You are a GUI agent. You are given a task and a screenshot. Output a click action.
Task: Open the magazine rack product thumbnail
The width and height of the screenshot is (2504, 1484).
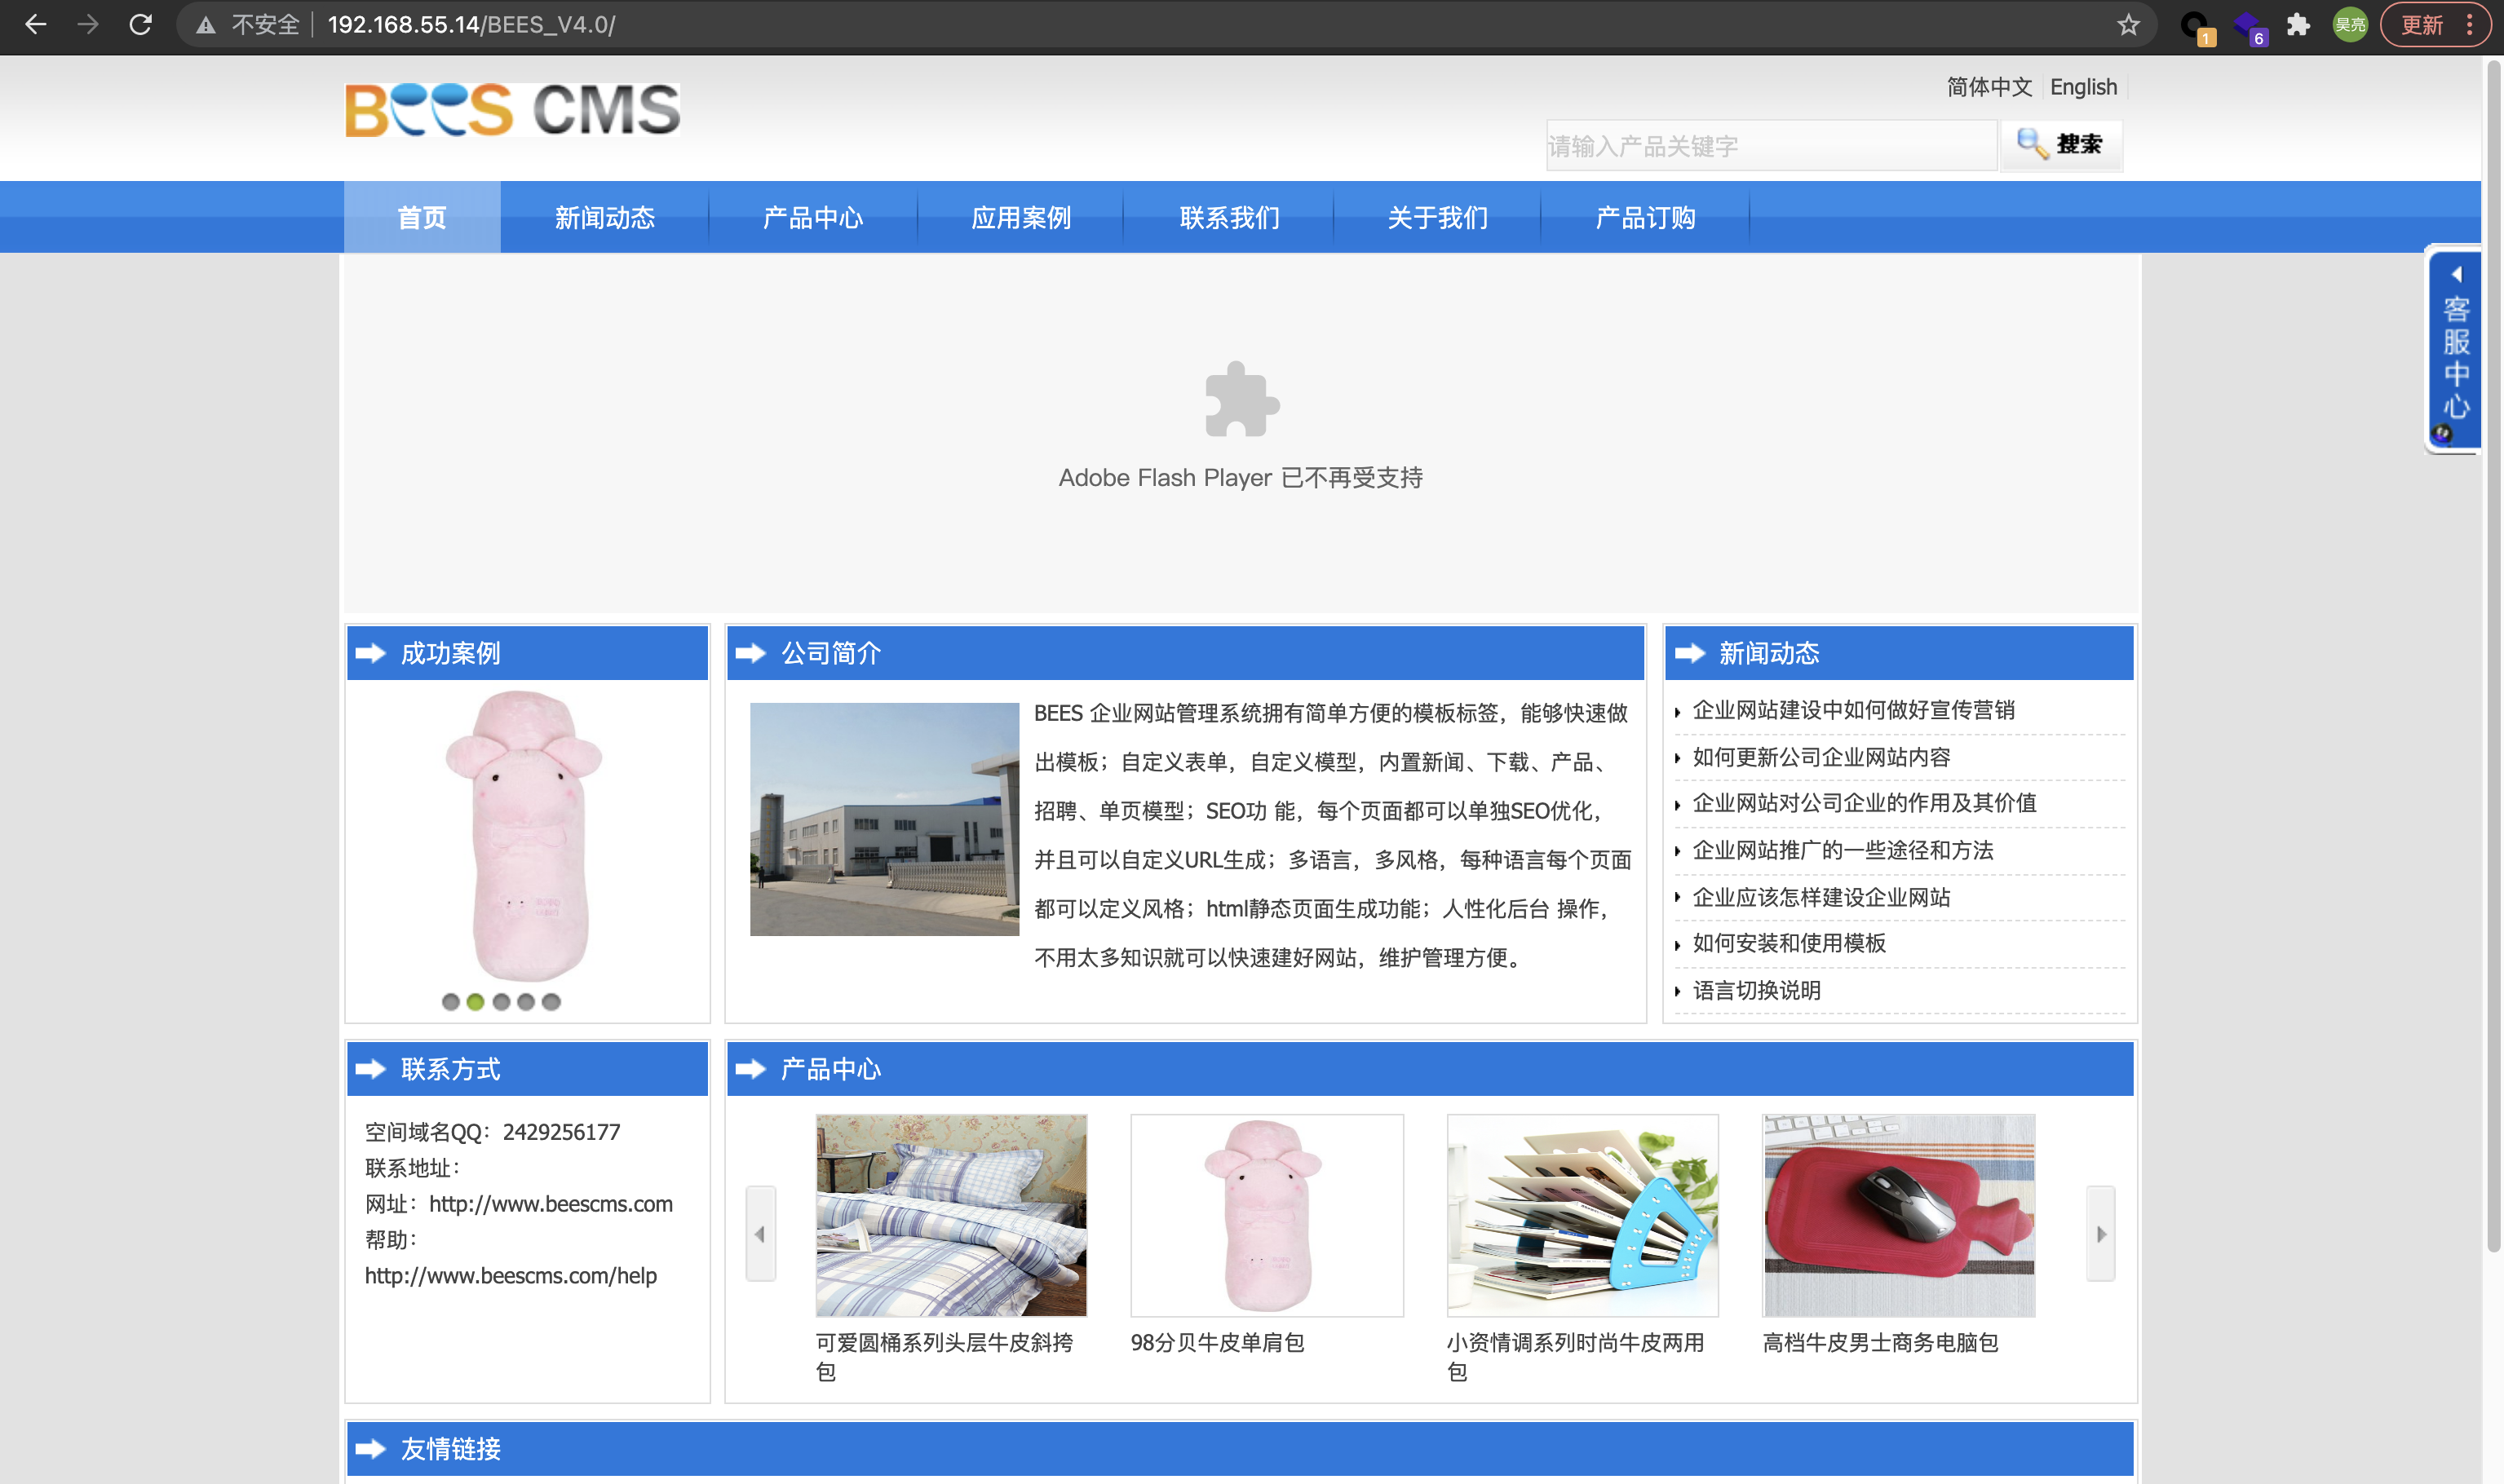pyautogui.click(x=1582, y=1215)
